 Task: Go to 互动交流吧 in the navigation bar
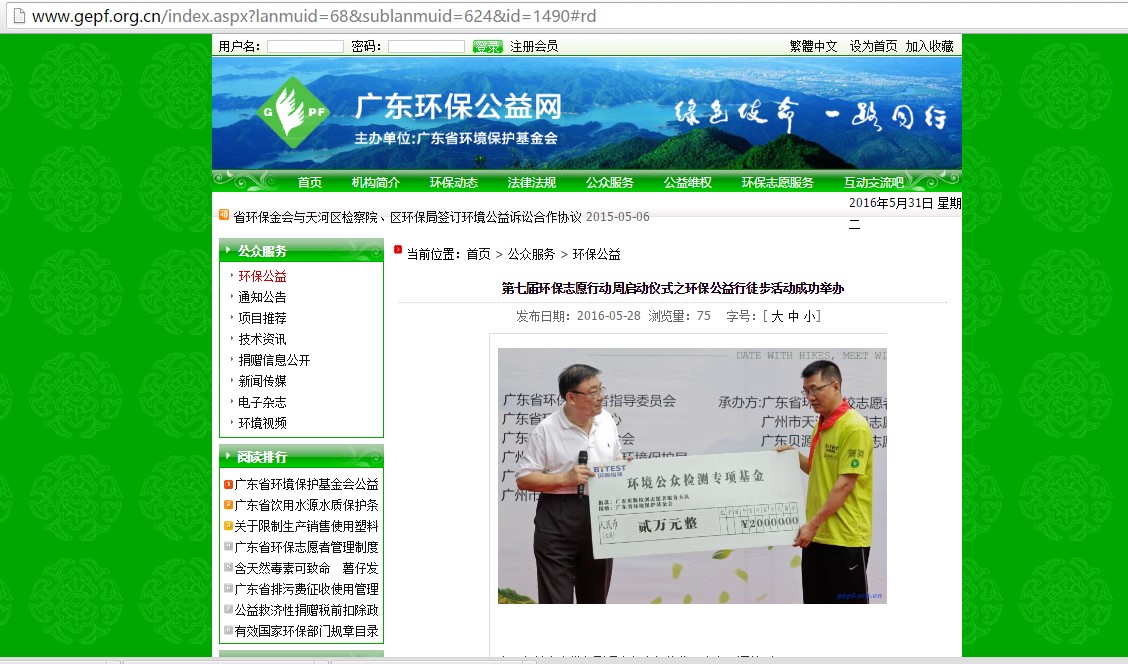(x=874, y=183)
